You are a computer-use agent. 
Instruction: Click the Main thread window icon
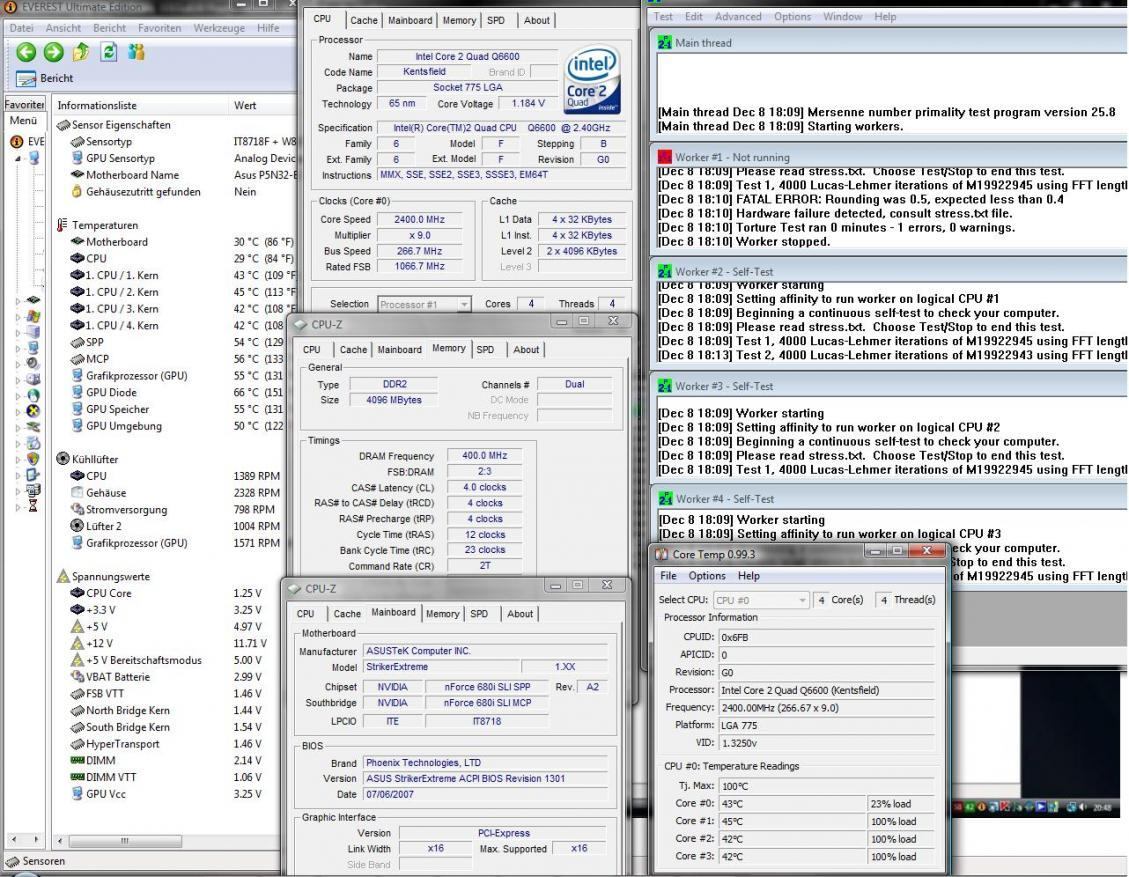664,43
